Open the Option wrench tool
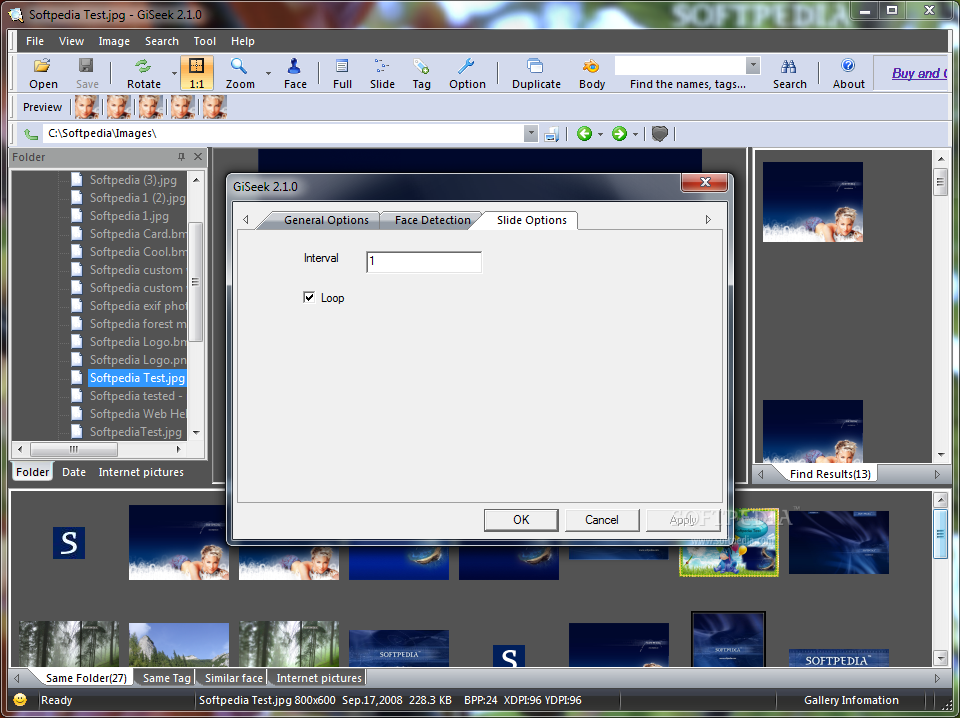 (467, 73)
